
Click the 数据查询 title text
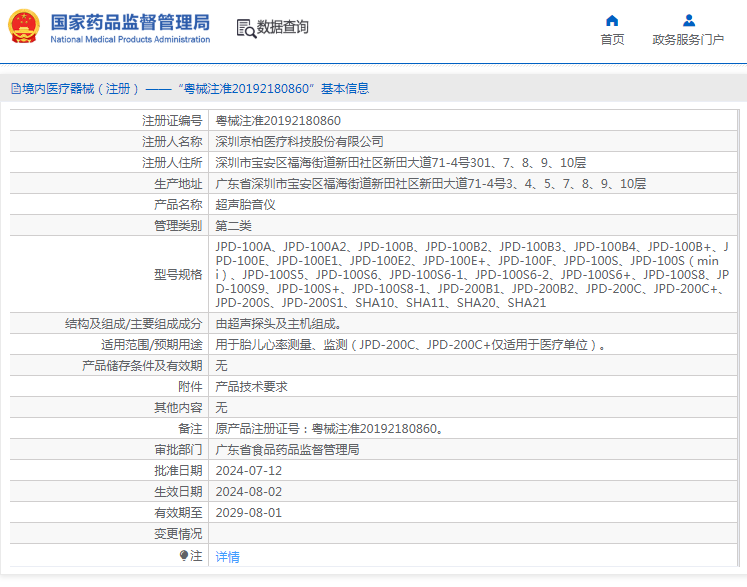(283, 27)
